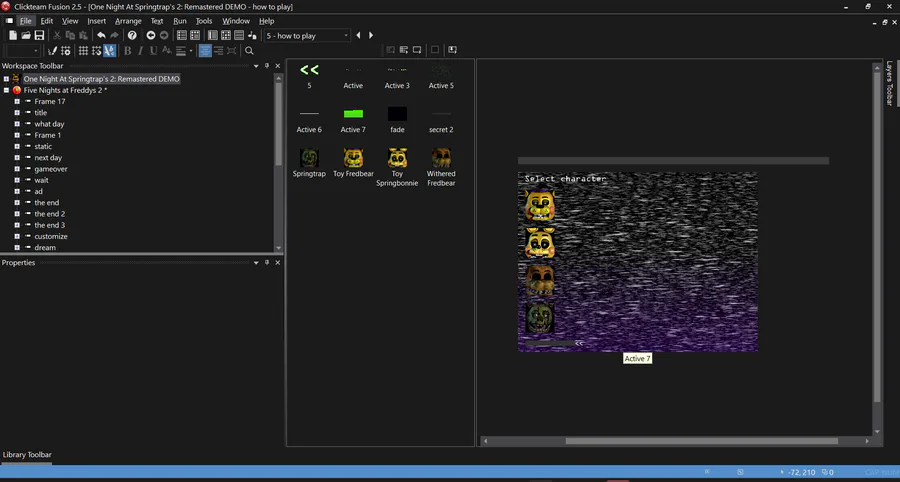Collapse the Five Nights at Freddys 2 node
900x482 pixels.
tap(6, 90)
